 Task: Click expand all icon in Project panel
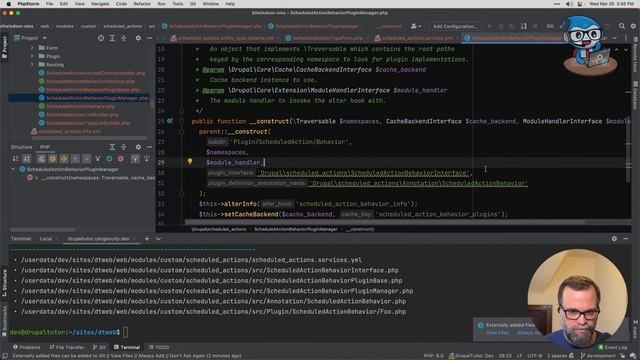(112, 38)
